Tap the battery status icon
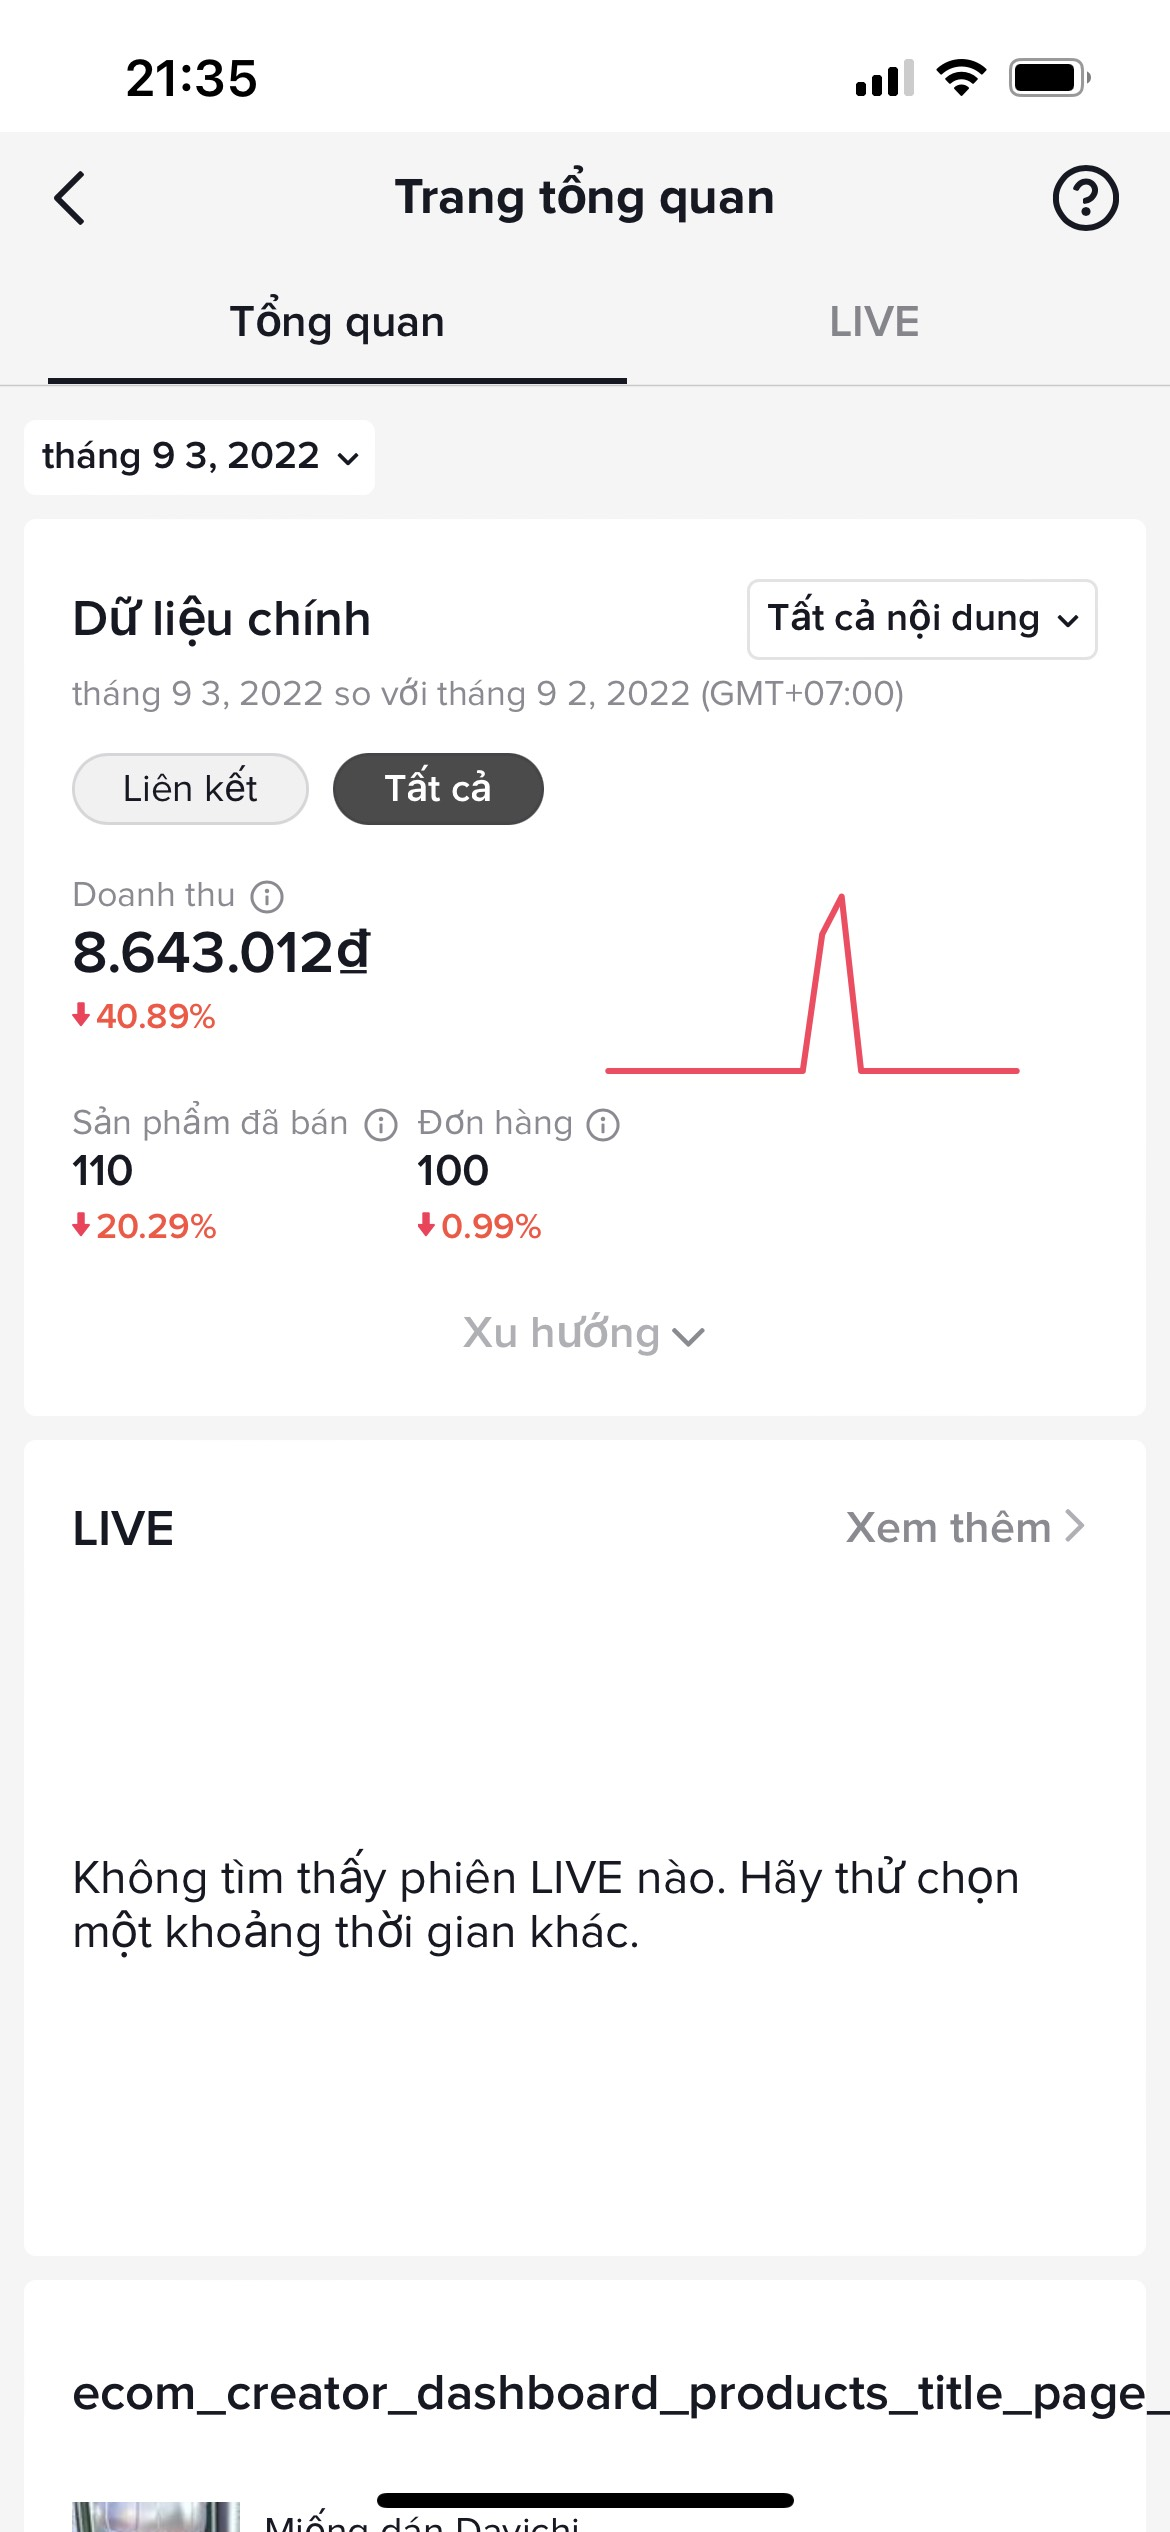 coord(1049,78)
